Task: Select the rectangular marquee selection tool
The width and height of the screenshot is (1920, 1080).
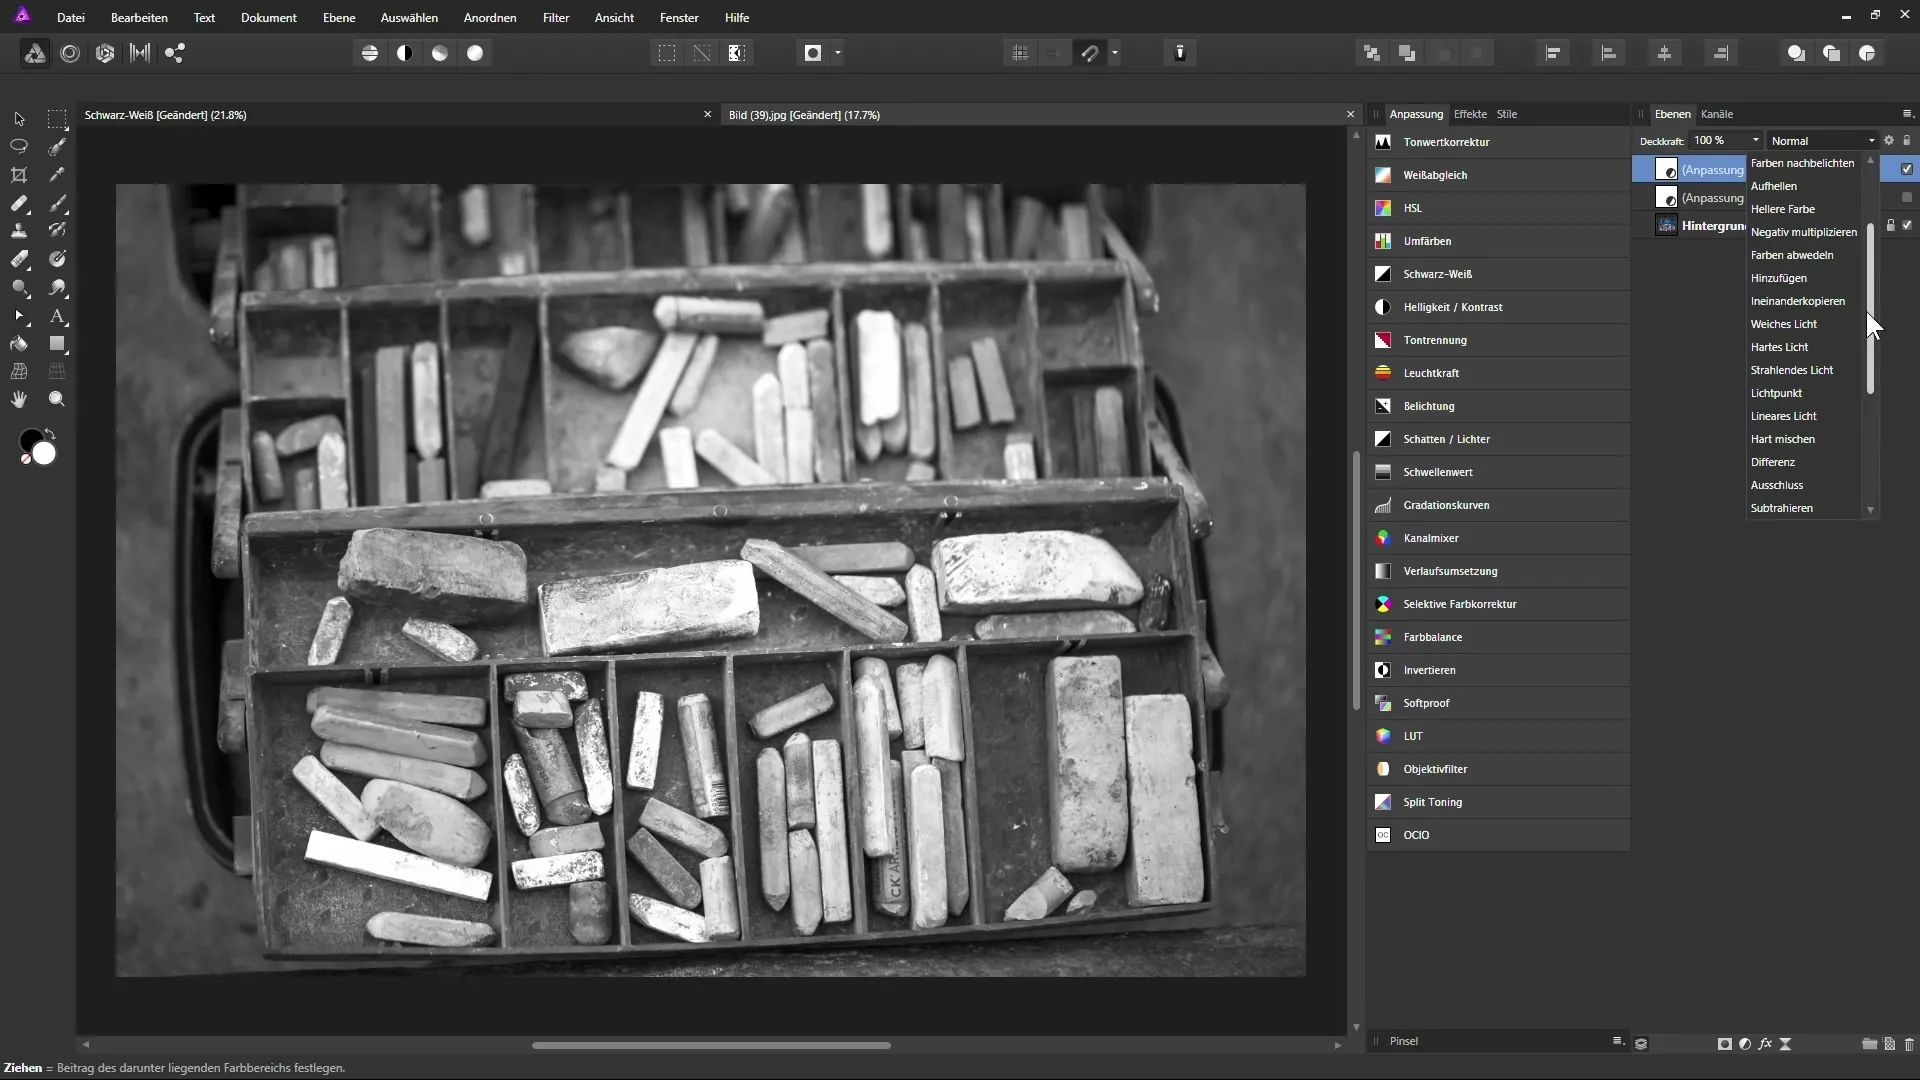Action: point(57,119)
